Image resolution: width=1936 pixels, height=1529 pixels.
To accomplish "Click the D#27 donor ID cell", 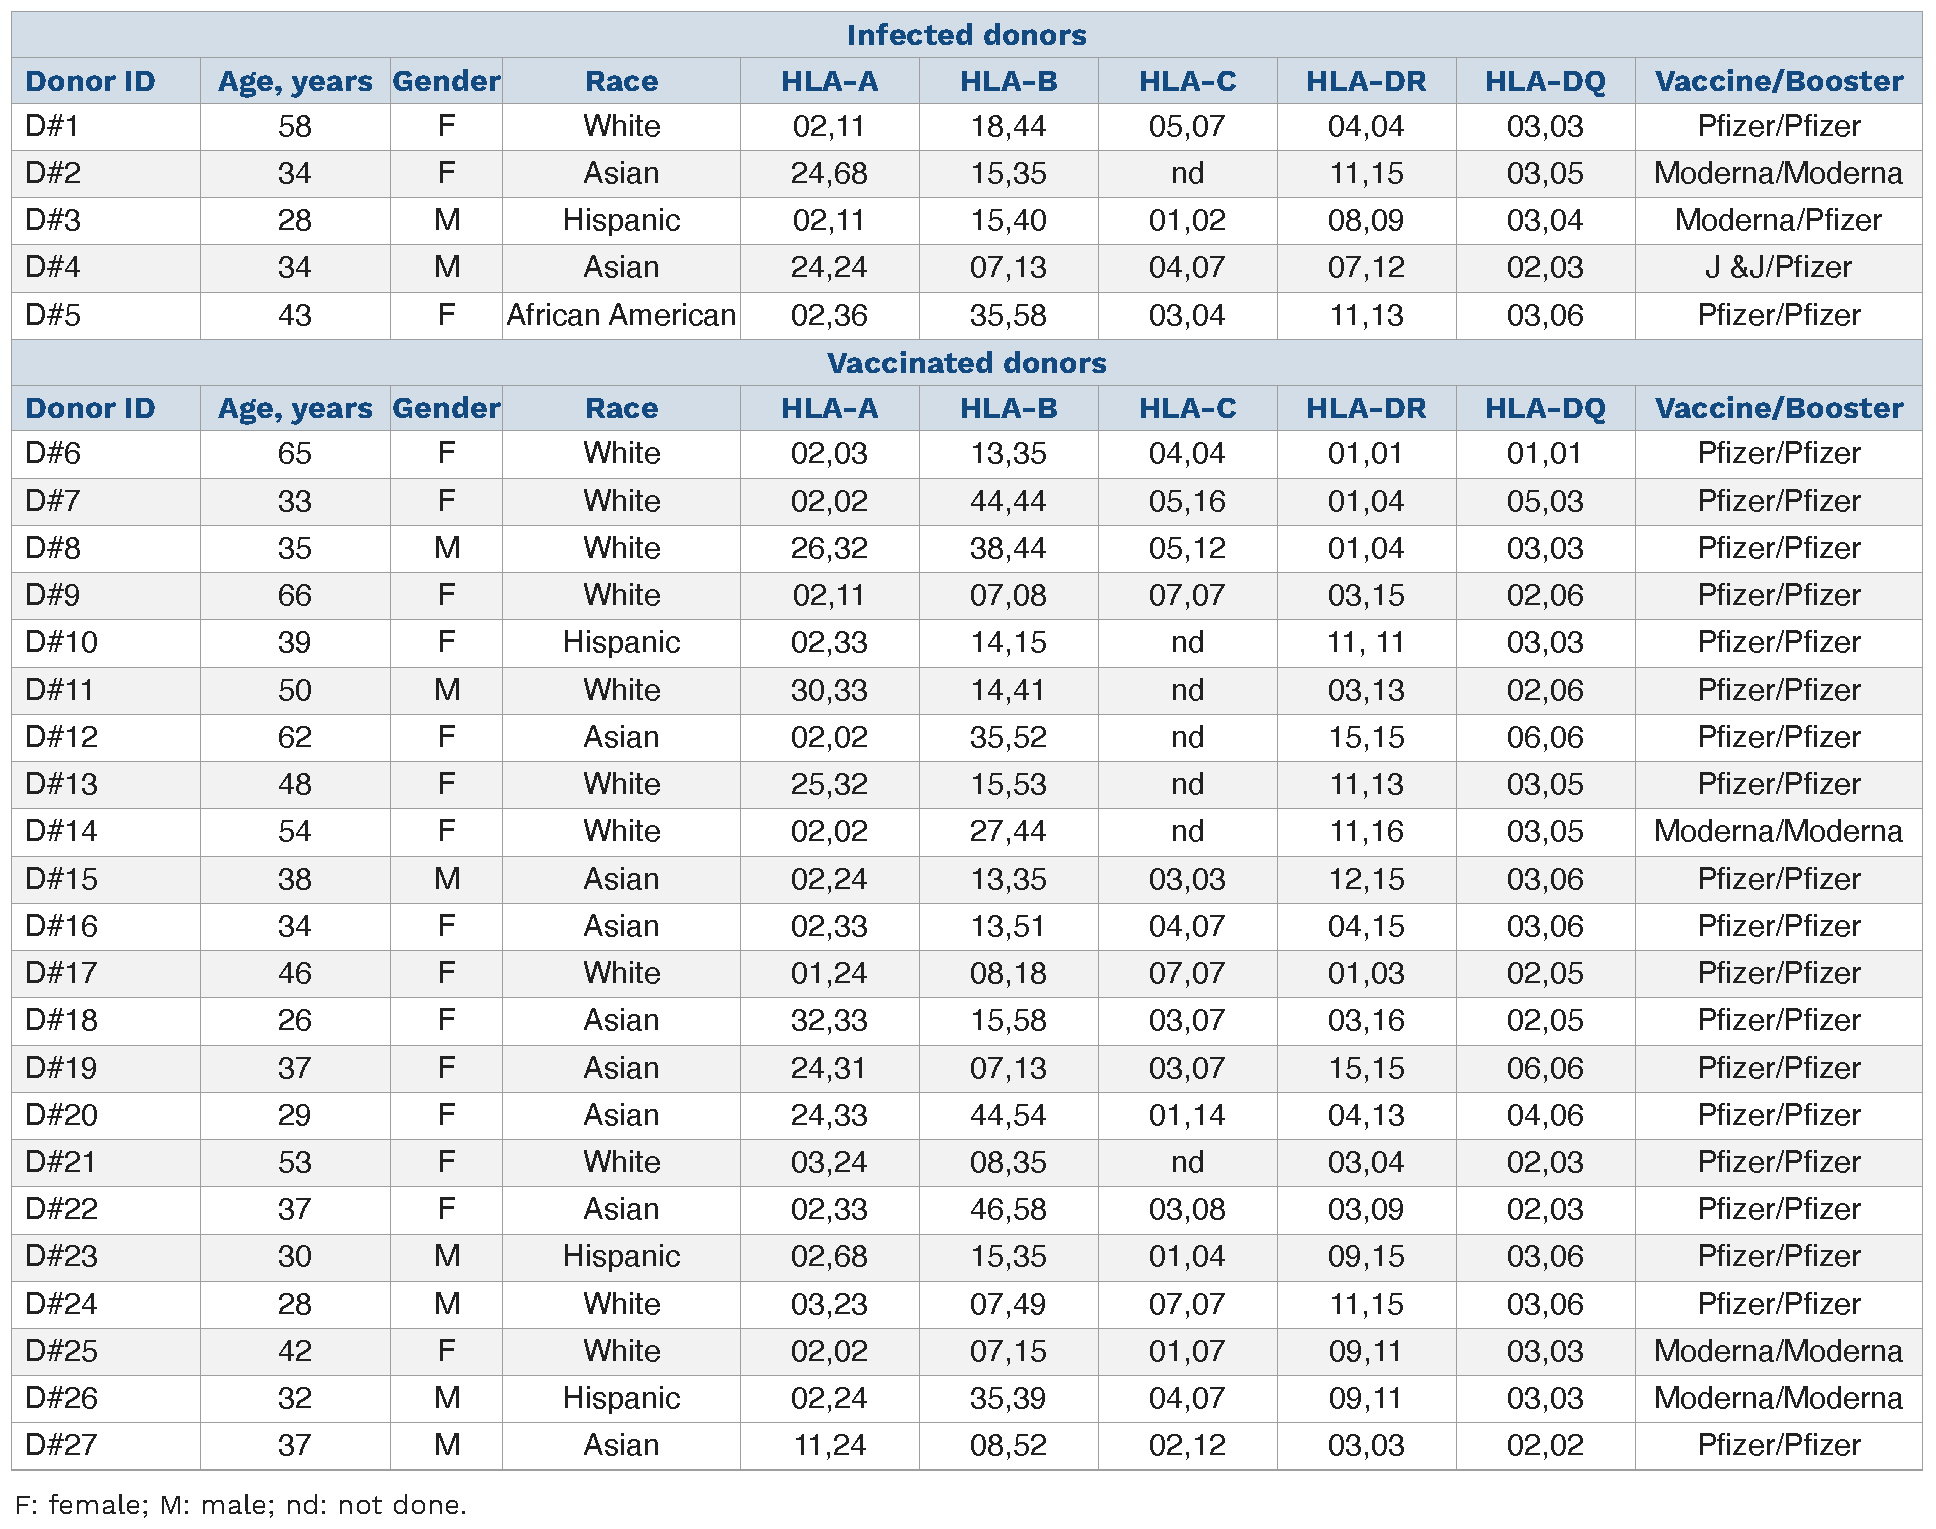I will click(x=61, y=1445).
